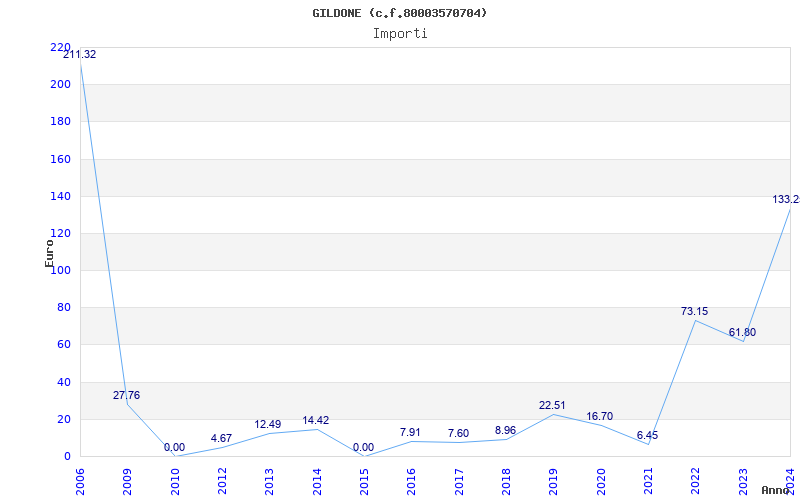This screenshot has height=500, width=800.
Task: Click the 0 y-axis tick label
Action: [x=67, y=457]
